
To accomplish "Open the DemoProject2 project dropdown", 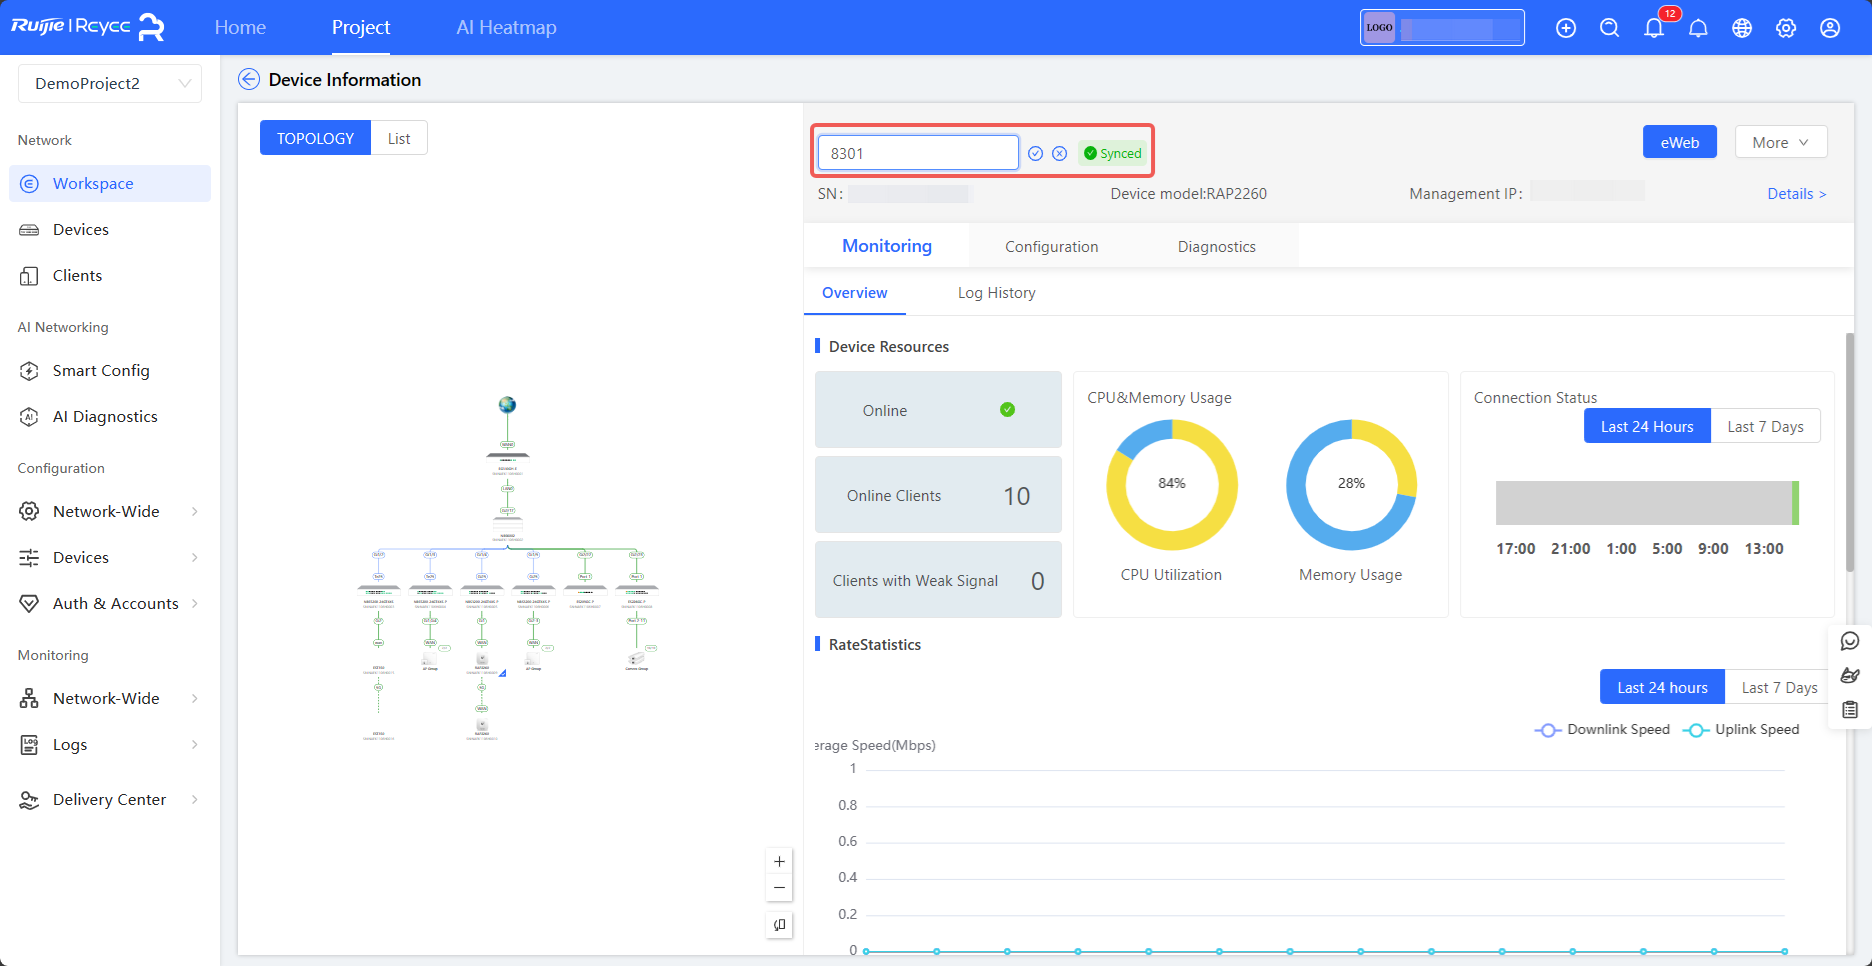I will 110,84.
